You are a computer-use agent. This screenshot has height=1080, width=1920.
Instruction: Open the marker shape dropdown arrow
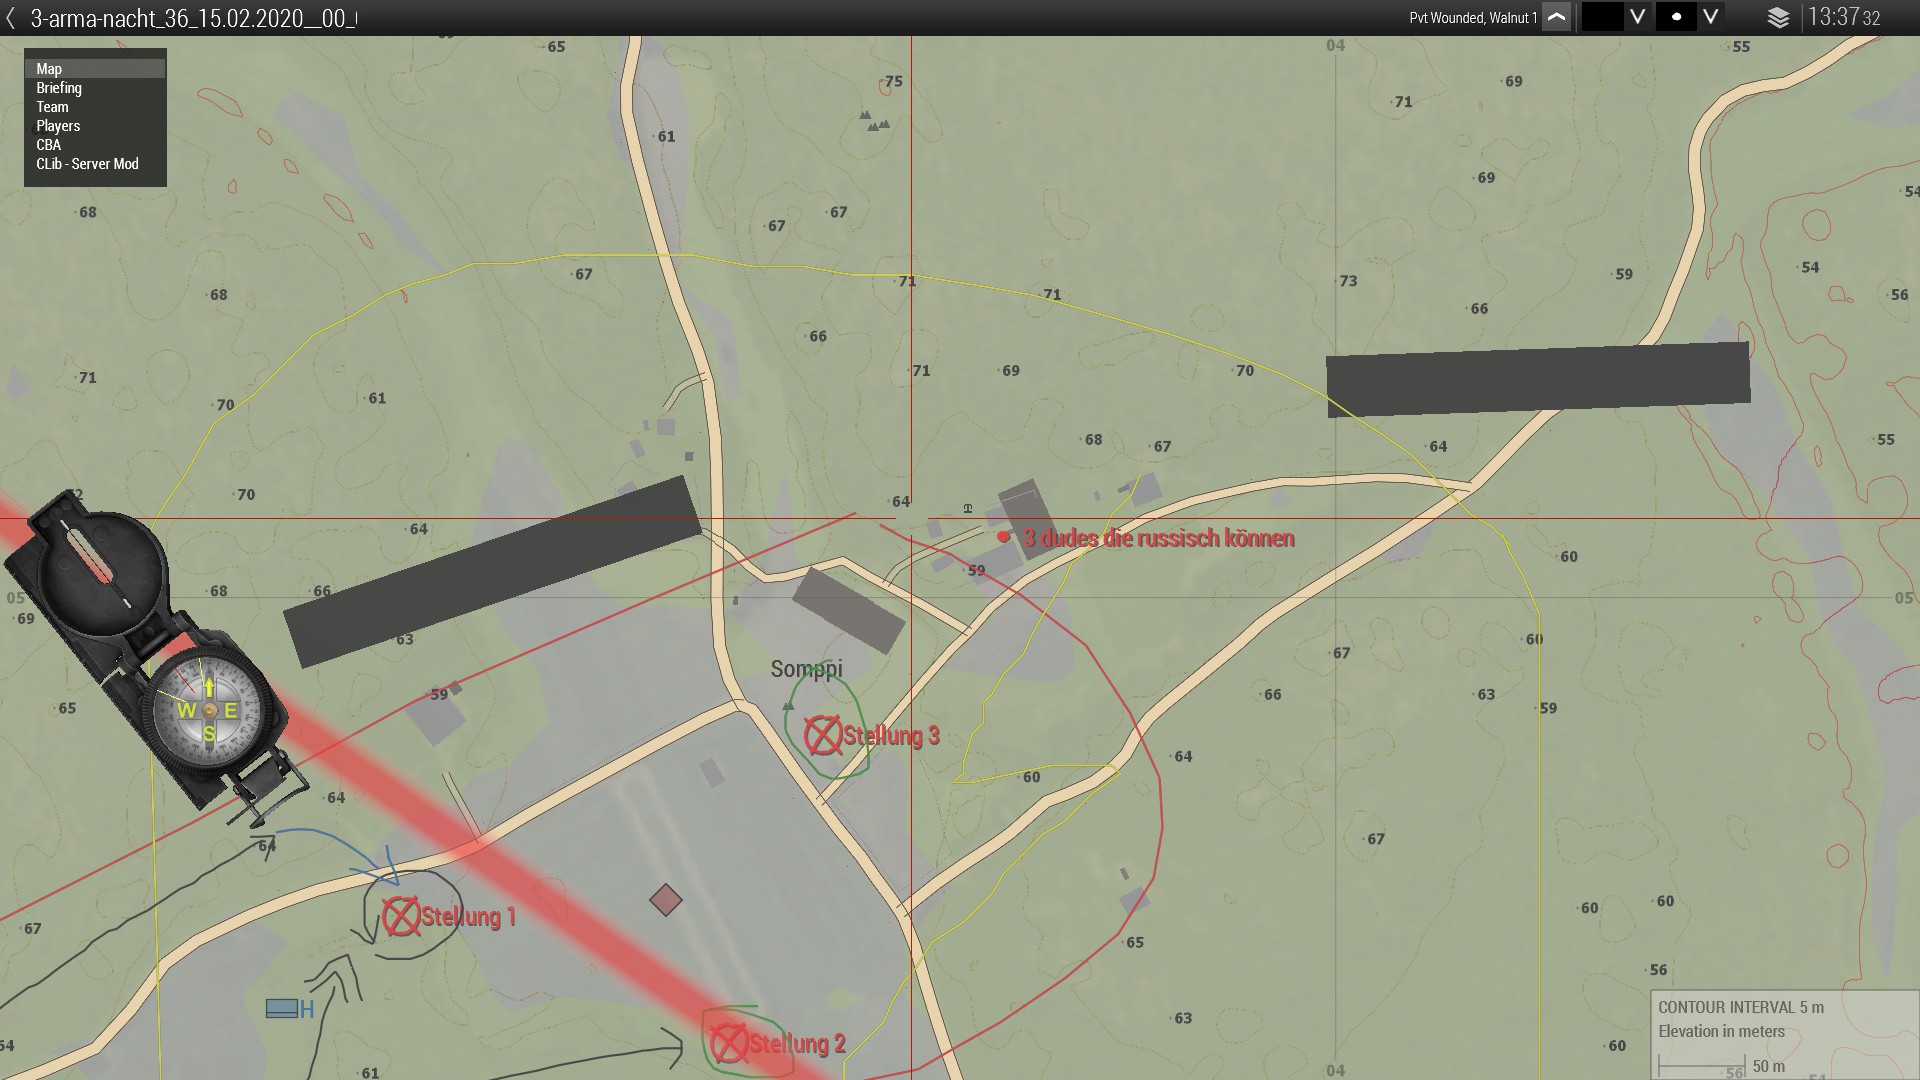point(1711,18)
